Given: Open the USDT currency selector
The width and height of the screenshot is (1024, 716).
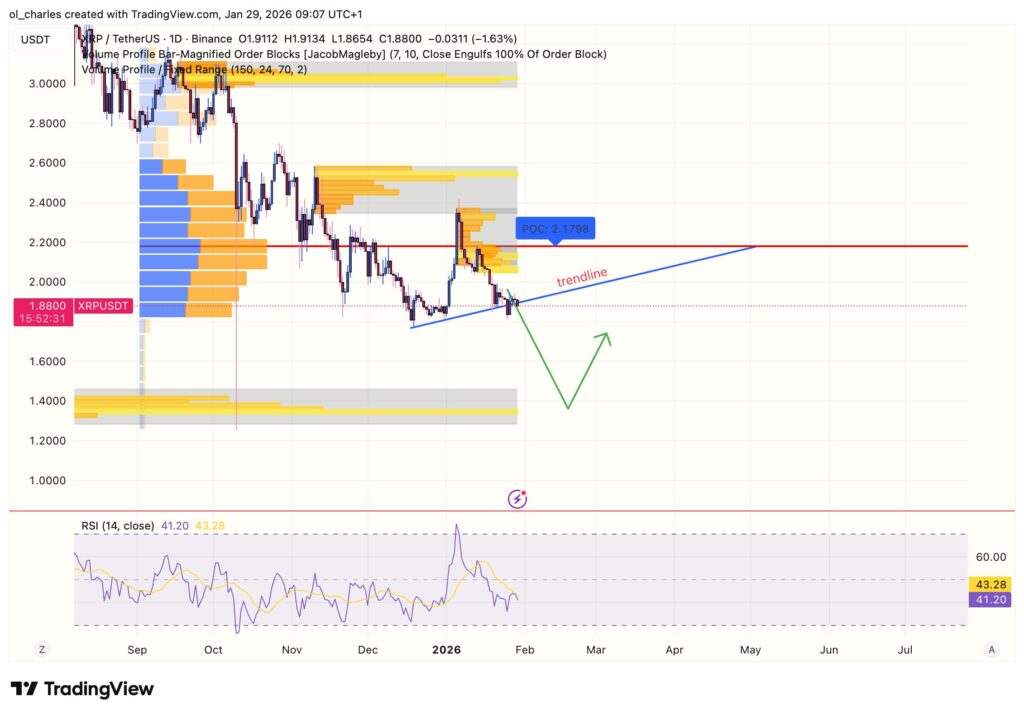Looking at the screenshot, I should [x=37, y=39].
